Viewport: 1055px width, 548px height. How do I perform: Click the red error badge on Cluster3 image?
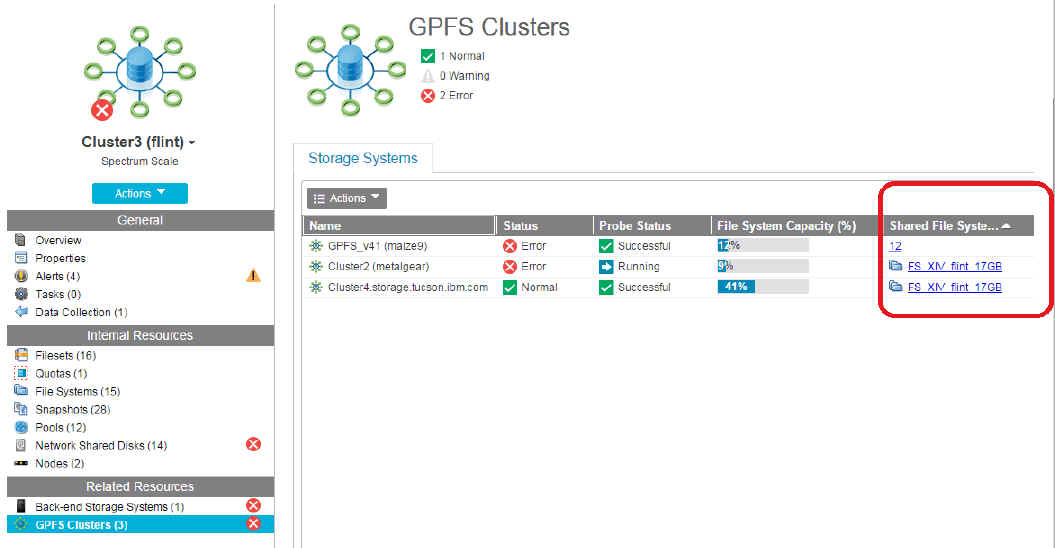pyautogui.click(x=102, y=110)
